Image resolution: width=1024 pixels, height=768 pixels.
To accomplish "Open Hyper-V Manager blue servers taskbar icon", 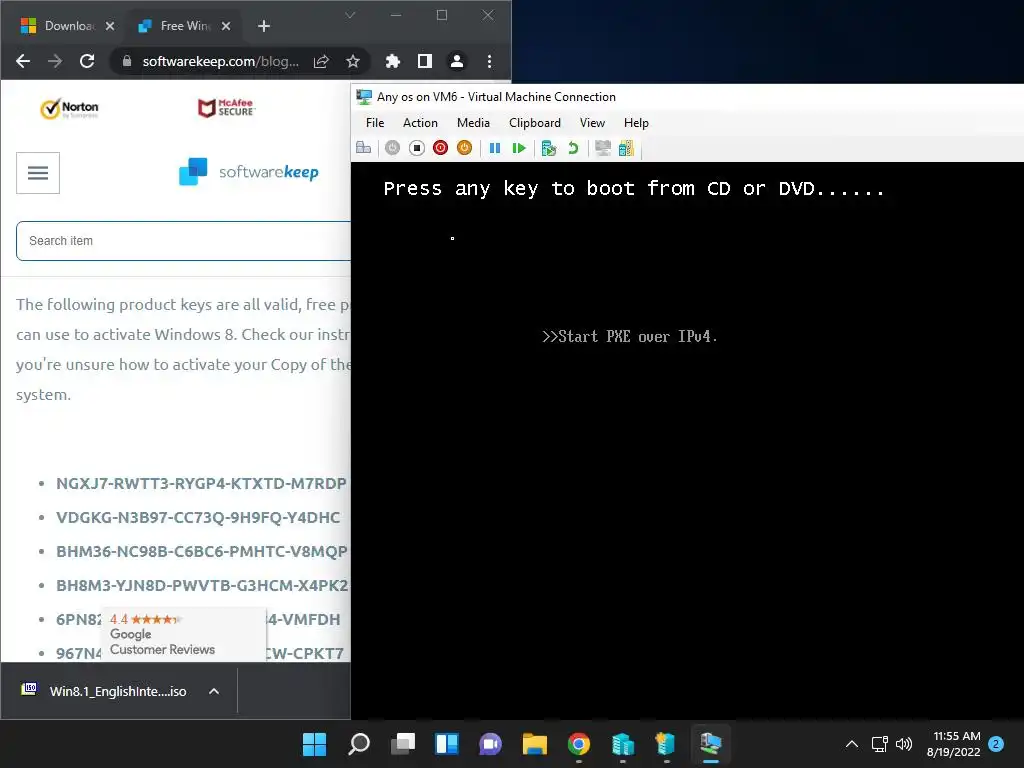I will 622,744.
